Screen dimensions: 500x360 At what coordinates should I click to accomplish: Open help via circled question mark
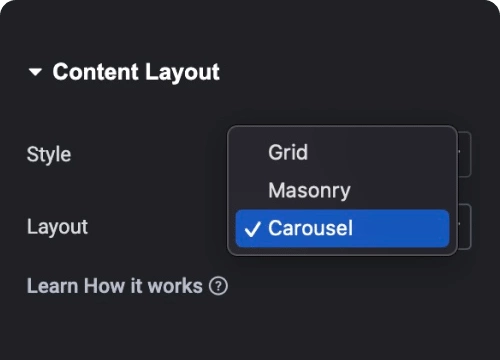point(218,286)
